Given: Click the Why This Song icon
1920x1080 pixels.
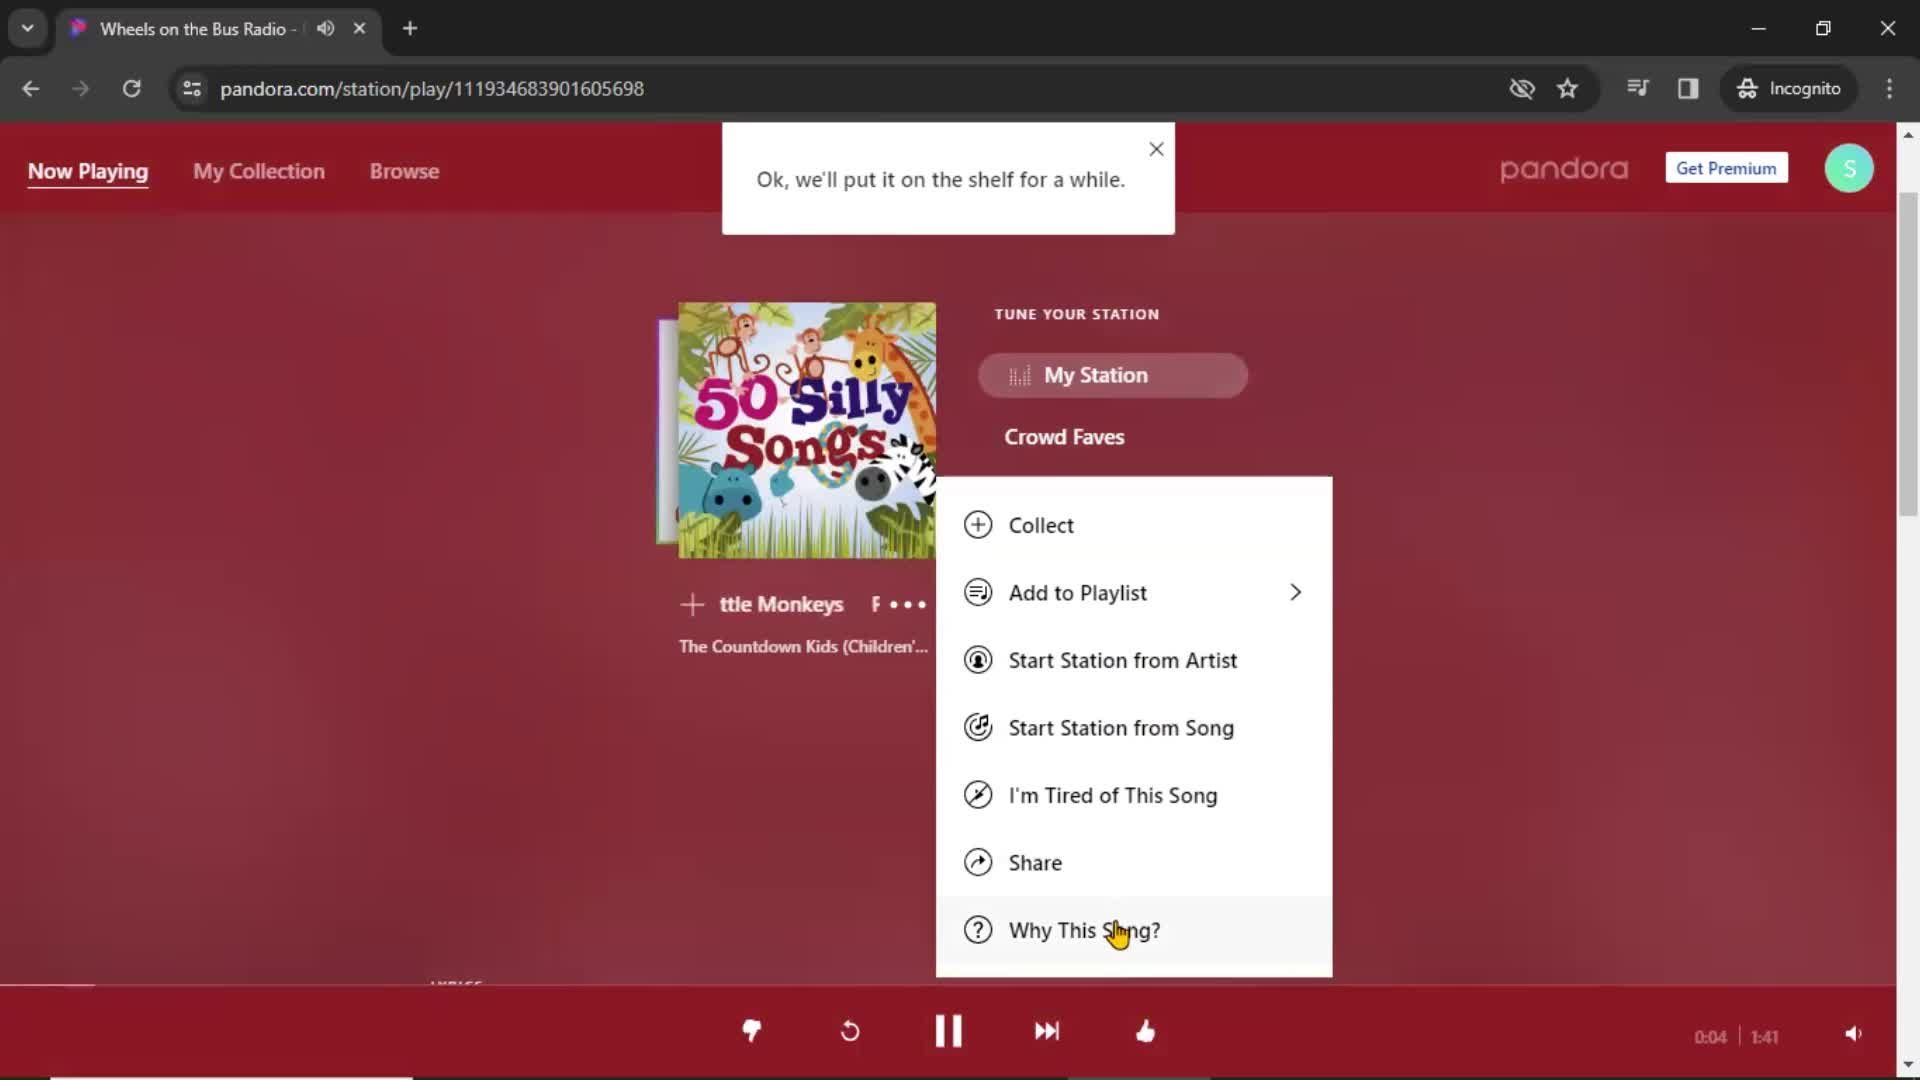Looking at the screenshot, I should 978,928.
